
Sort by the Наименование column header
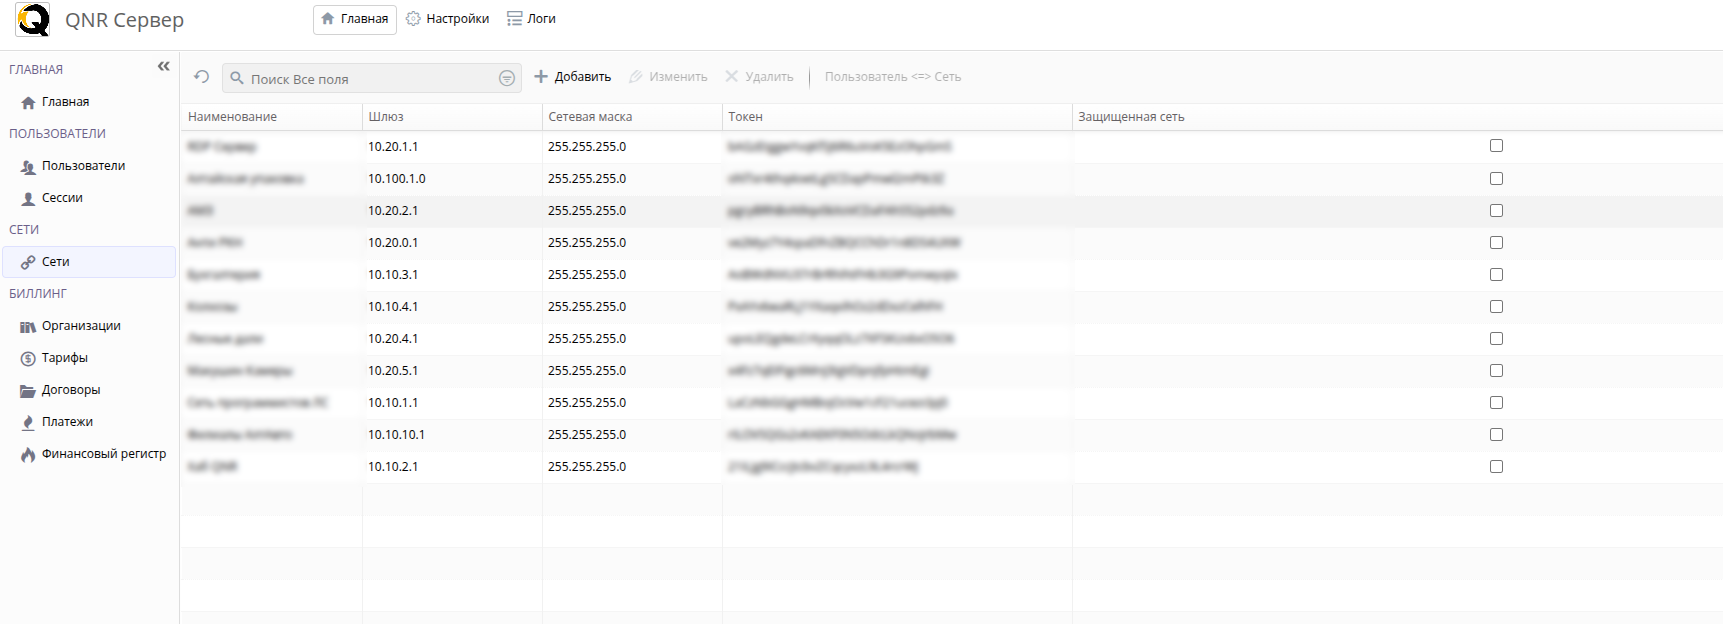(x=271, y=117)
